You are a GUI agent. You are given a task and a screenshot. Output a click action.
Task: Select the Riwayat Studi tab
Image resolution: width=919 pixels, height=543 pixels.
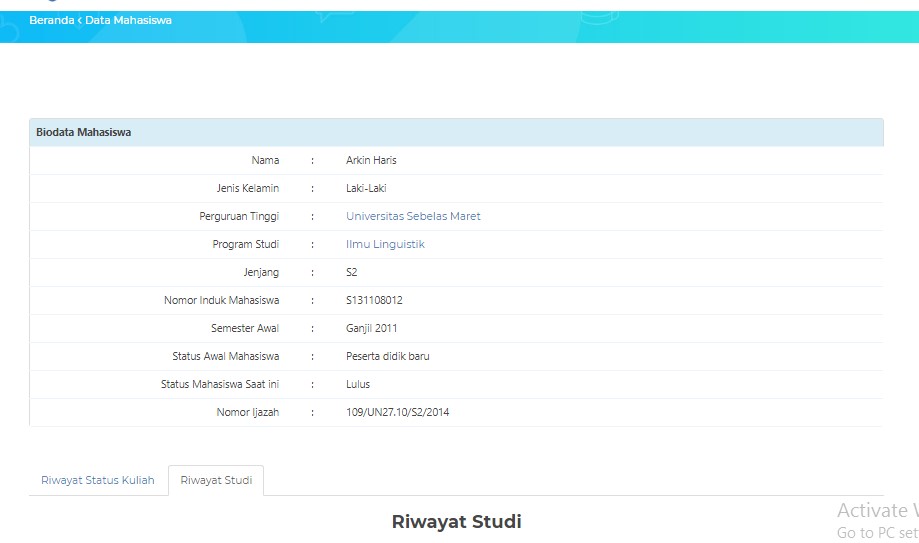point(216,480)
